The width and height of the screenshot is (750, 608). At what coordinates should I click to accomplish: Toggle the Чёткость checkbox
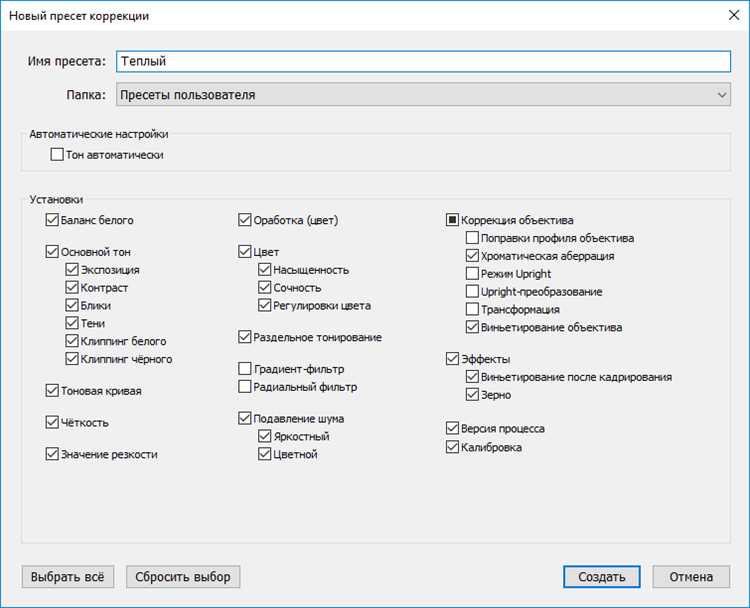52,422
